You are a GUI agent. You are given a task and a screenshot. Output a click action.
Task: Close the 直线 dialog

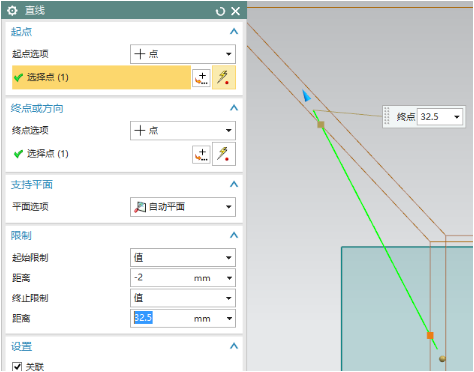[x=236, y=11]
